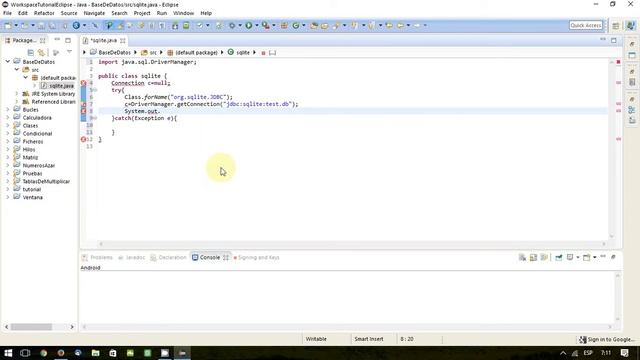The width and height of the screenshot is (640, 360).
Task: Open the Run button dropdown arrow
Action: tap(256, 25)
